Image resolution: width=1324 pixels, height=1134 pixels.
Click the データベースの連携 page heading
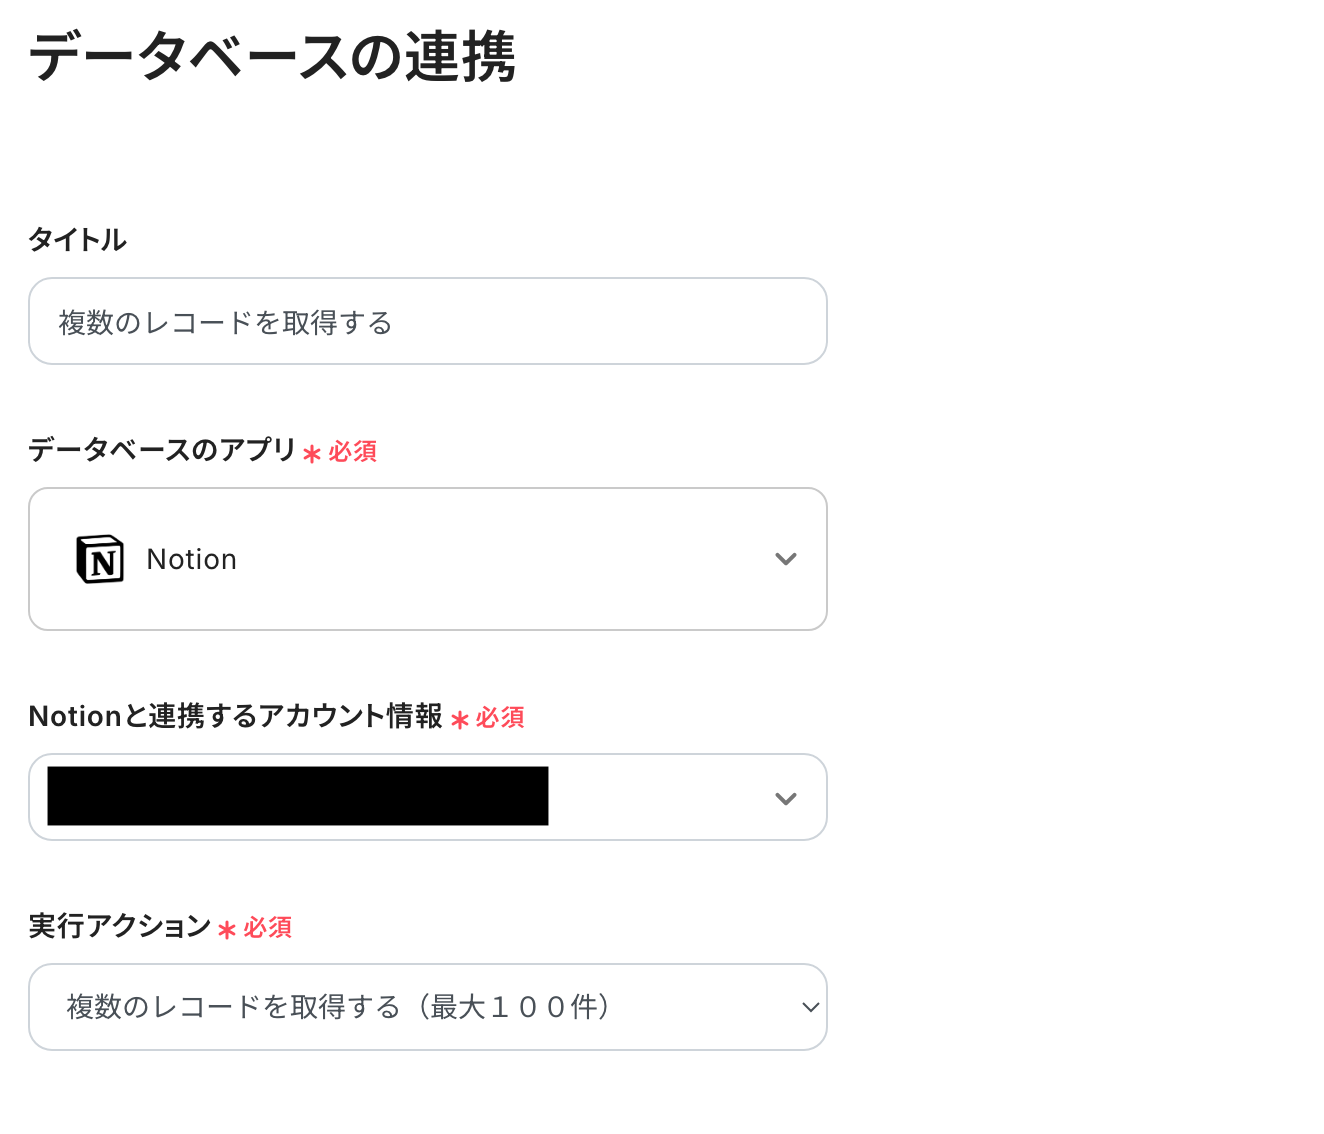[272, 57]
